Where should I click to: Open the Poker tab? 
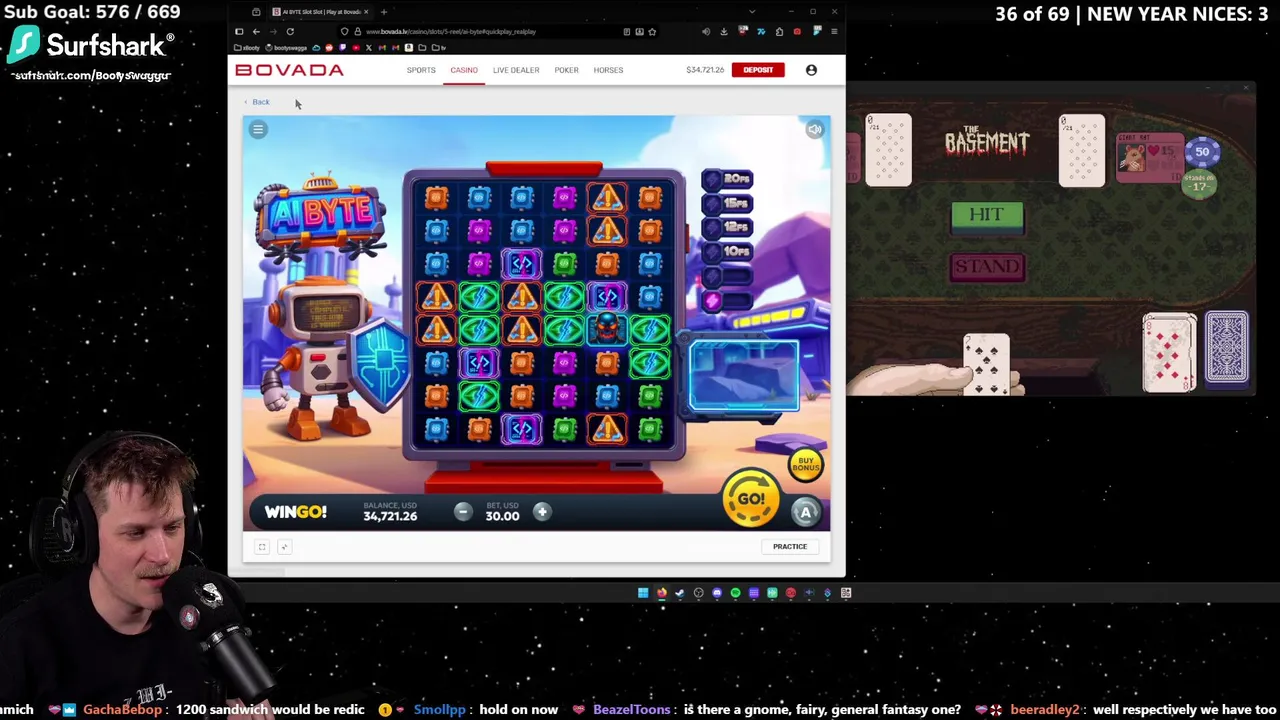pos(566,70)
